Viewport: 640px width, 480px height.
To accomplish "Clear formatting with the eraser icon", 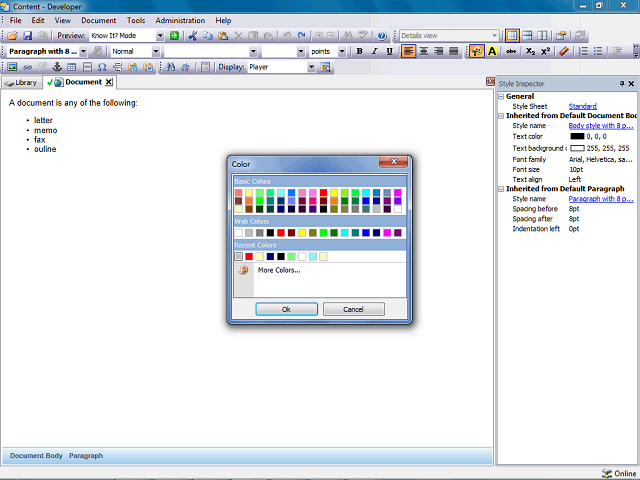I will point(564,51).
